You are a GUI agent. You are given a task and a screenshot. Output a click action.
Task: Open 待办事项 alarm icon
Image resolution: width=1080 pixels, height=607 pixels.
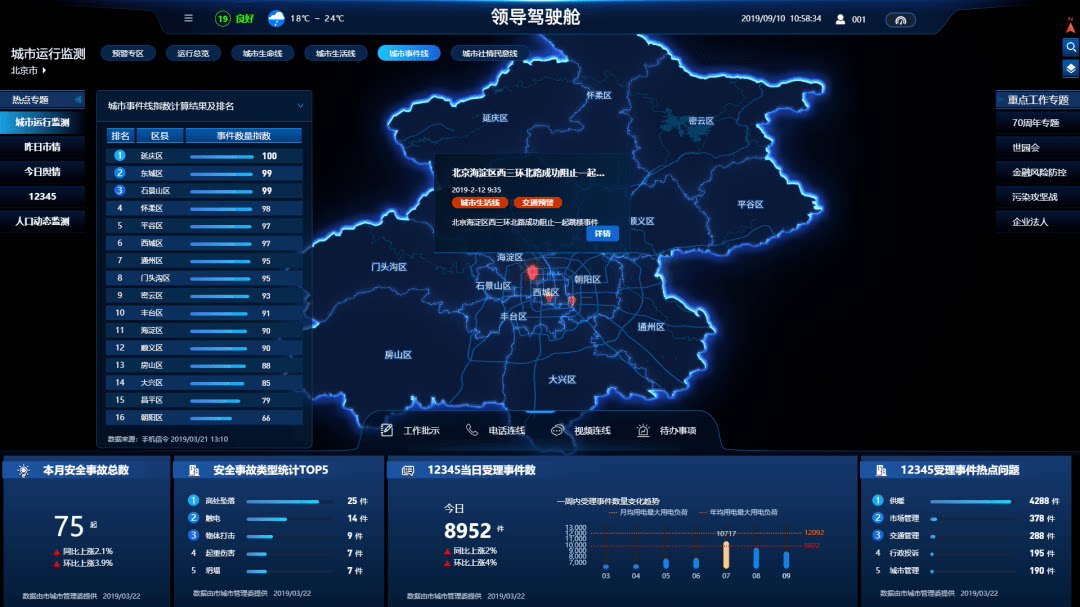643,430
